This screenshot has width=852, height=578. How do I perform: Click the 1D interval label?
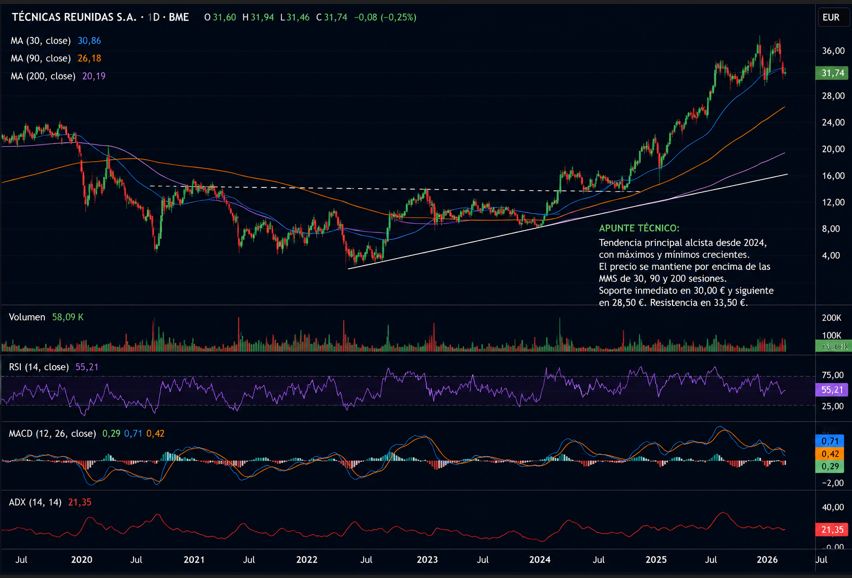pos(154,17)
